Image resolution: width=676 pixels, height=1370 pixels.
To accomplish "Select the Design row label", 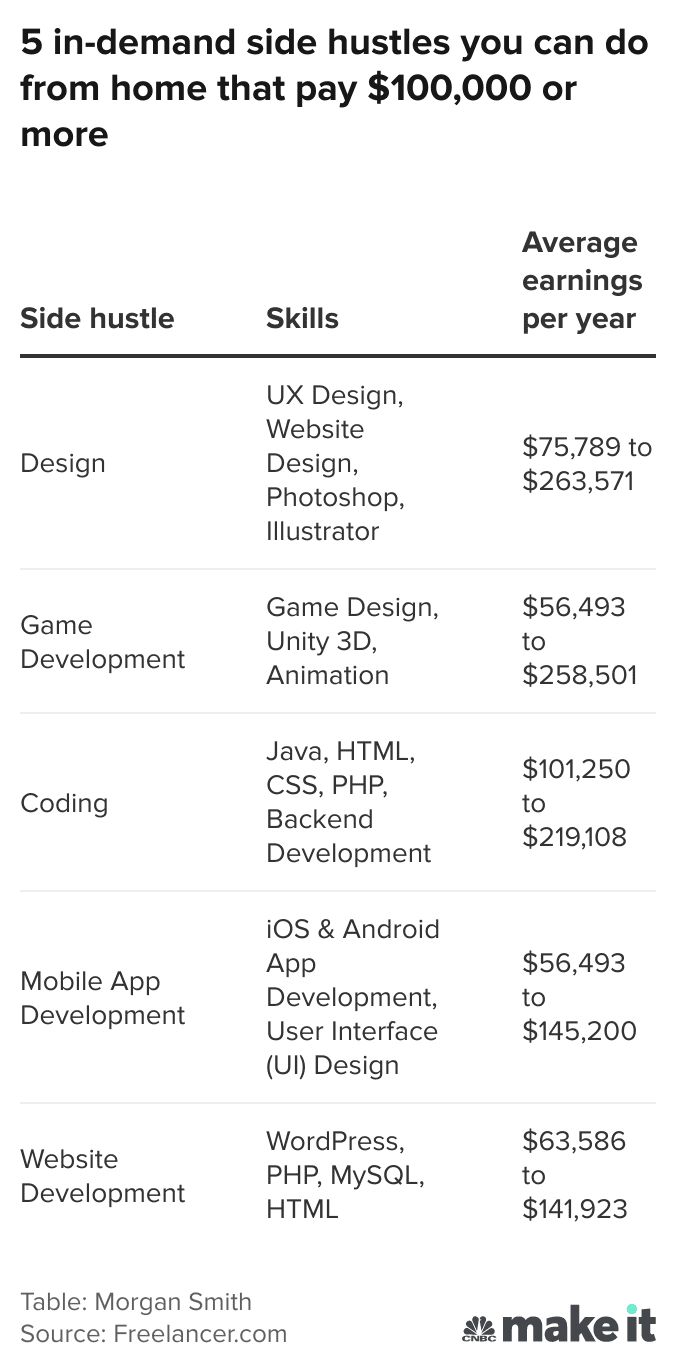I will [63, 463].
